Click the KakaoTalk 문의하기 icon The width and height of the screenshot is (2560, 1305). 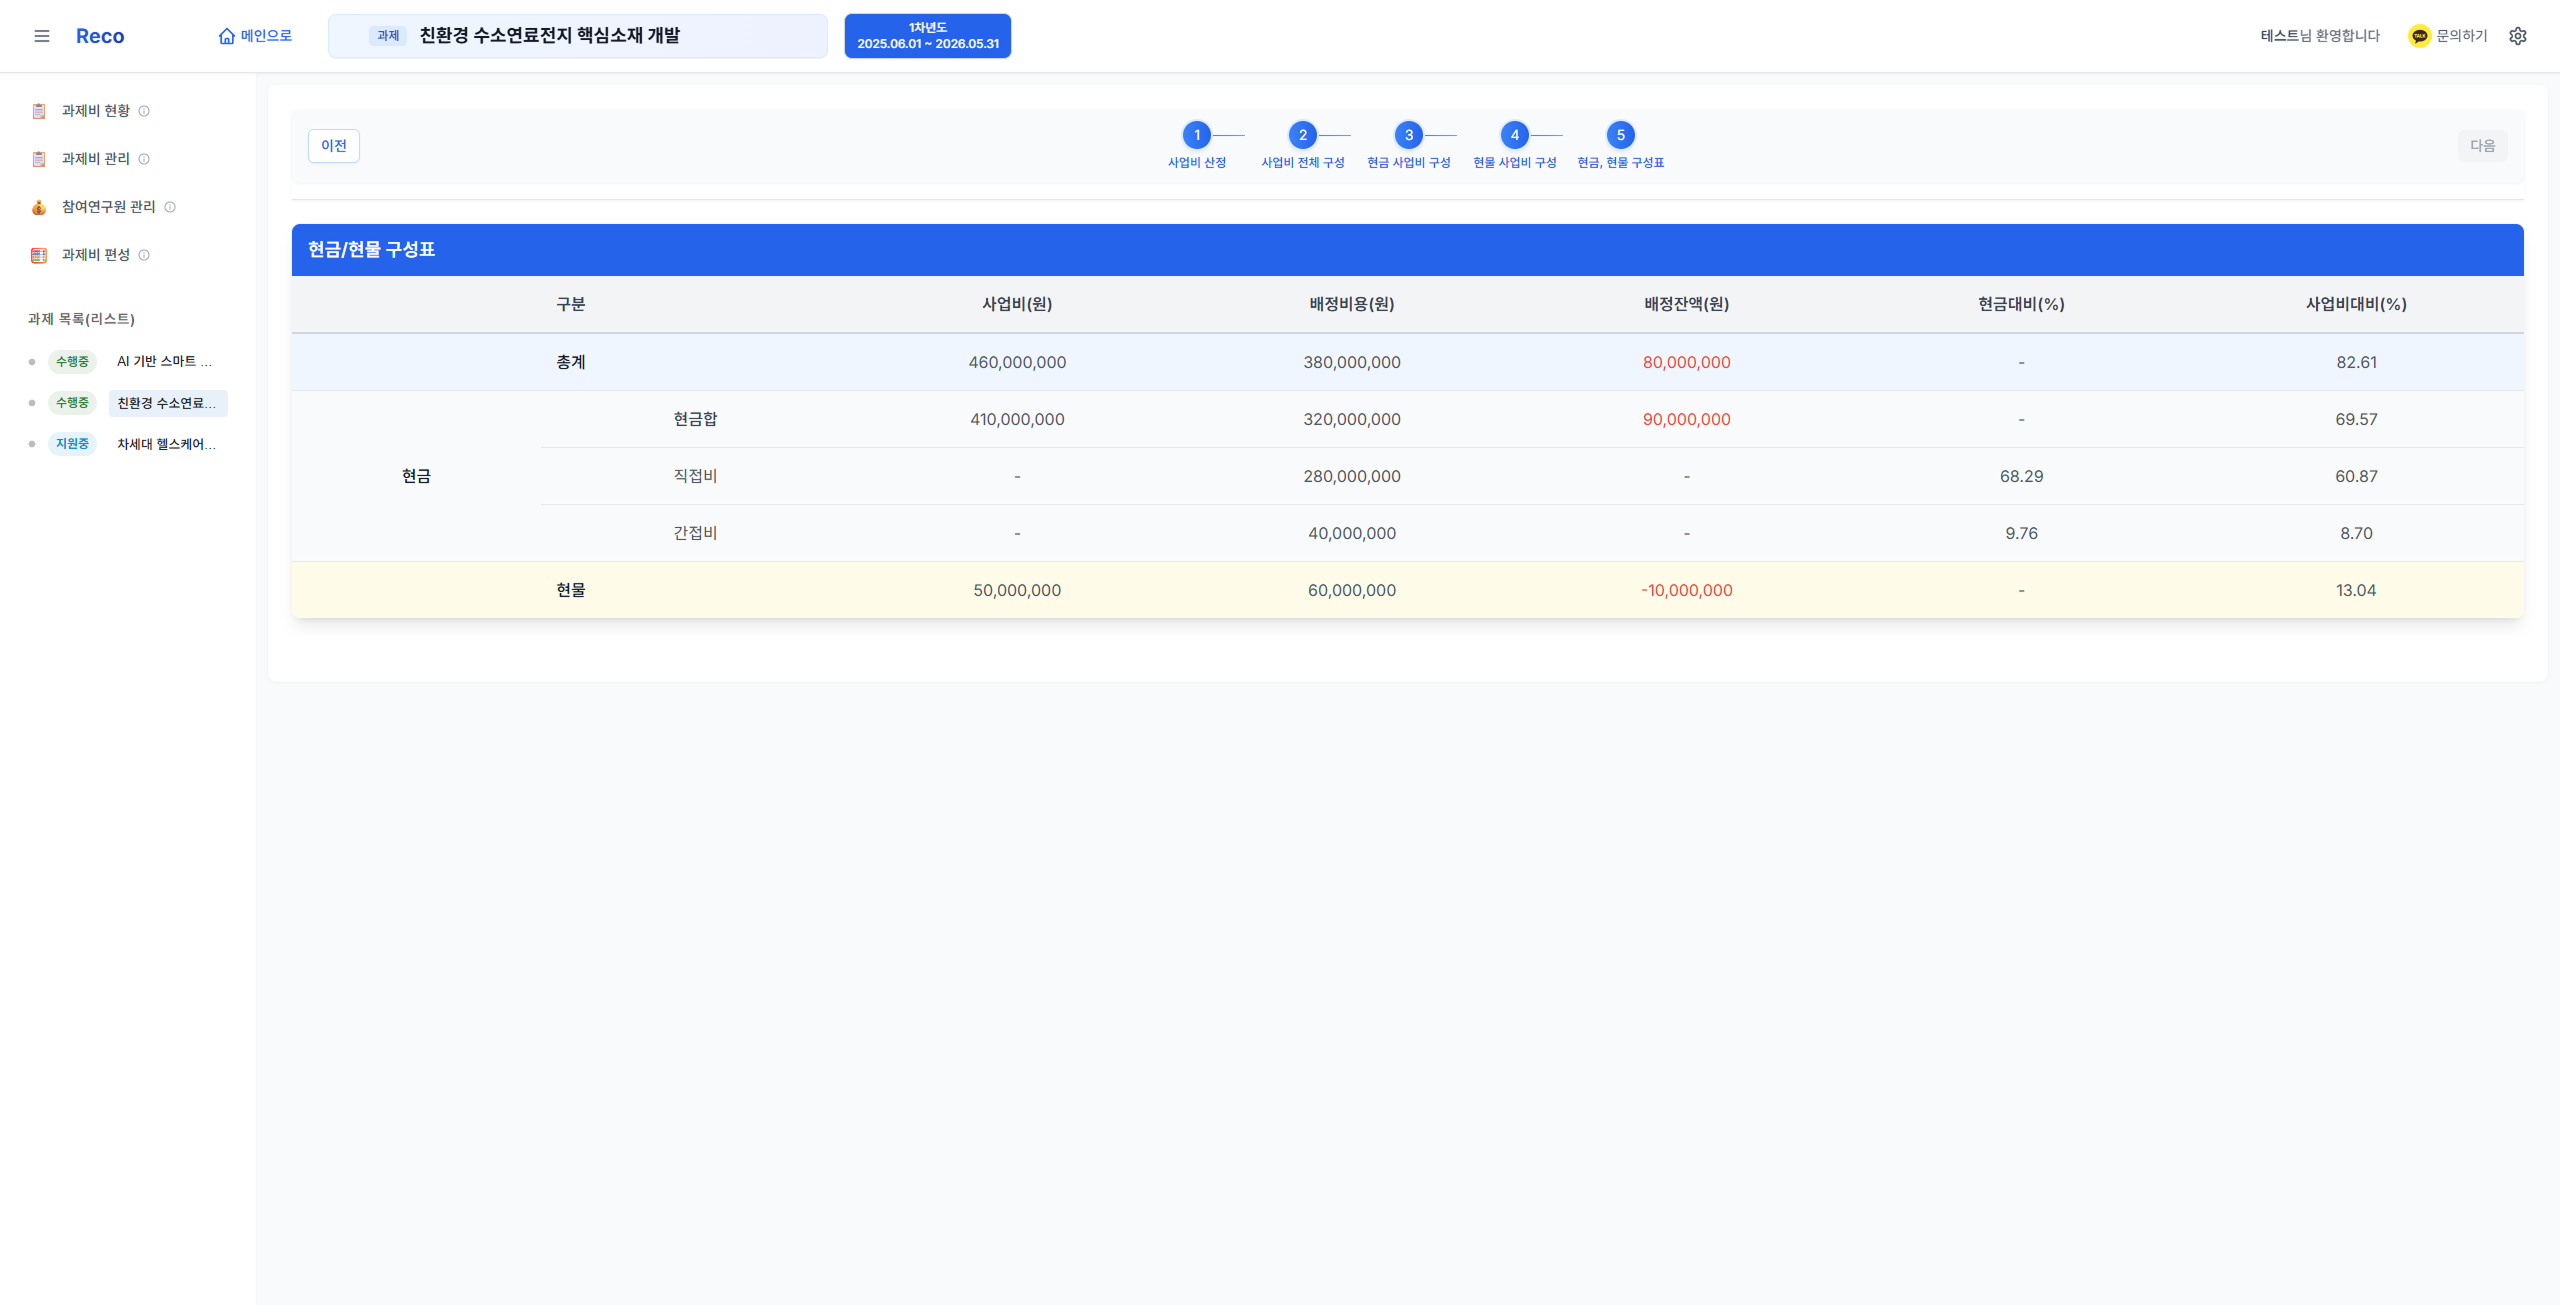pyautogui.click(x=2419, y=36)
